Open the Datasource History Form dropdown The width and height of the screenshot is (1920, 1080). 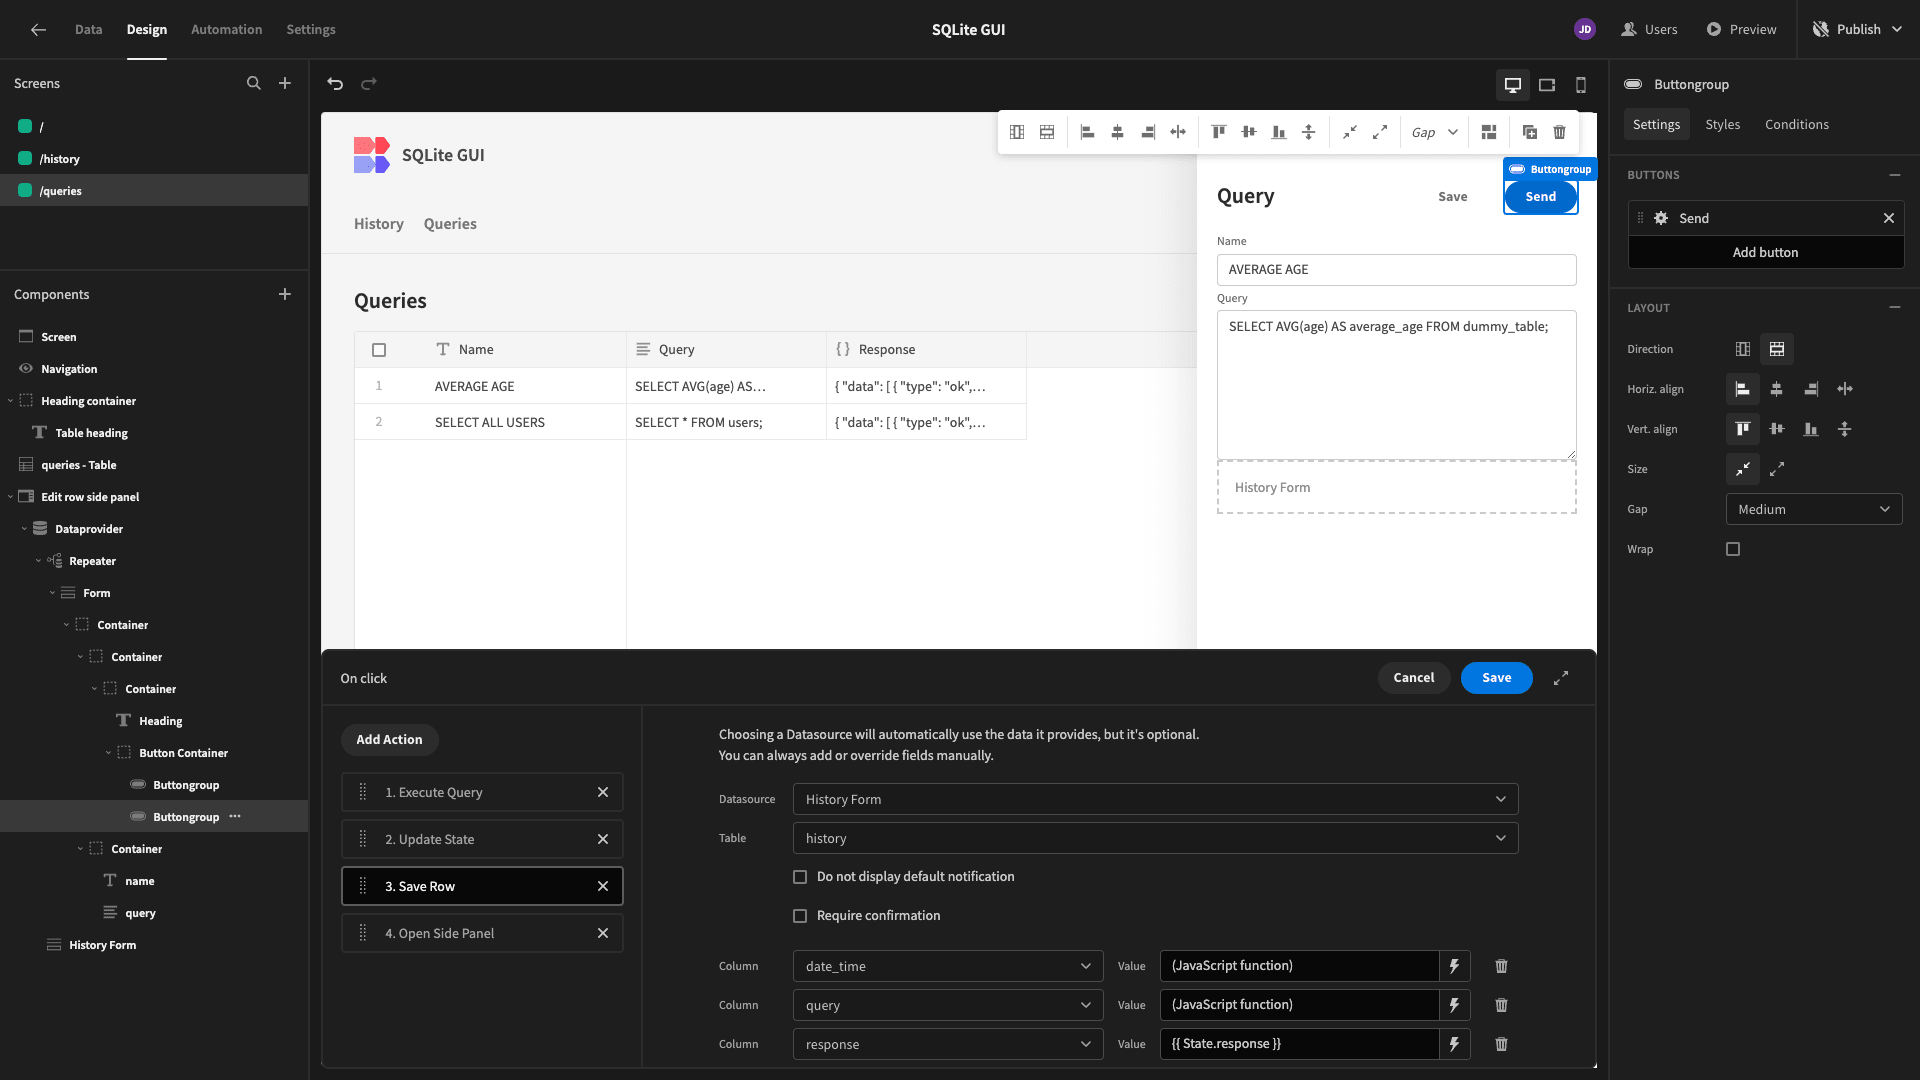tap(1155, 799)
